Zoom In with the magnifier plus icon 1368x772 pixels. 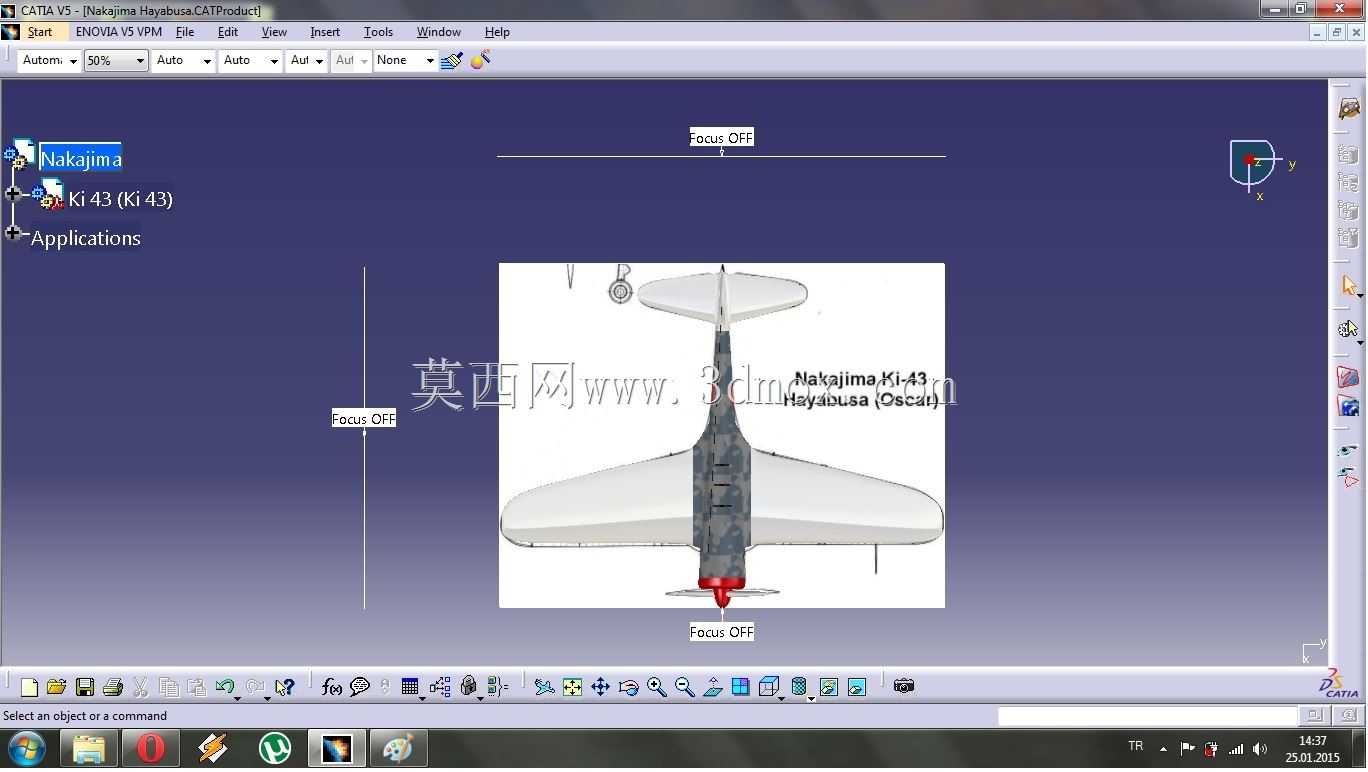pos(656,687)
